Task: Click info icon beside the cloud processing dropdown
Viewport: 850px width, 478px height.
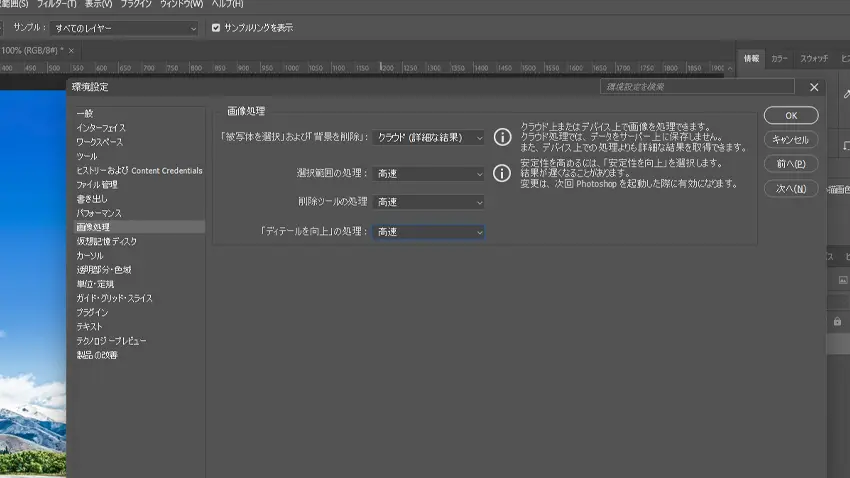Action: pyautogui.click(x=503, y=137)
